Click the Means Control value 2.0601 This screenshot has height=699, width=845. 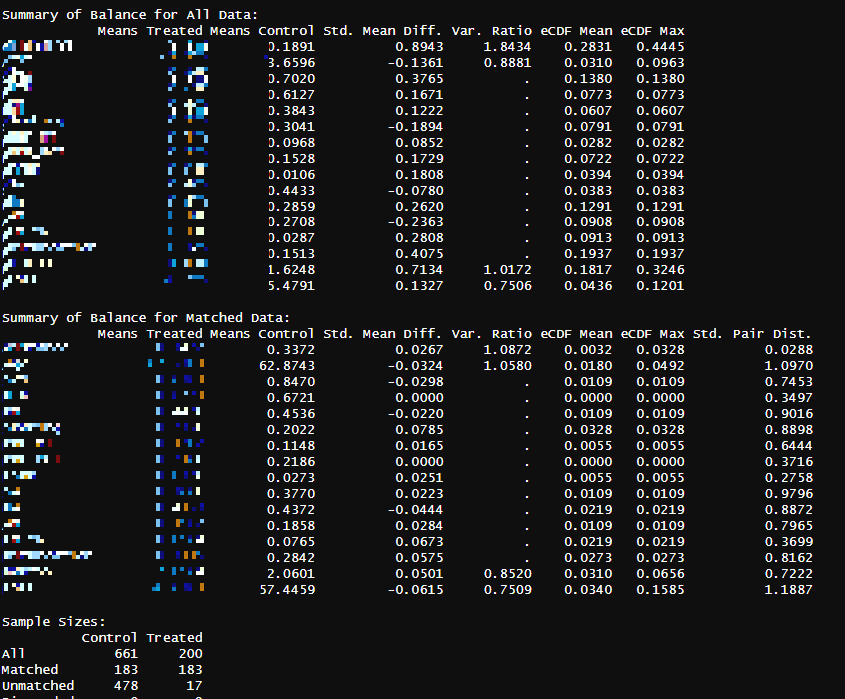291,574
